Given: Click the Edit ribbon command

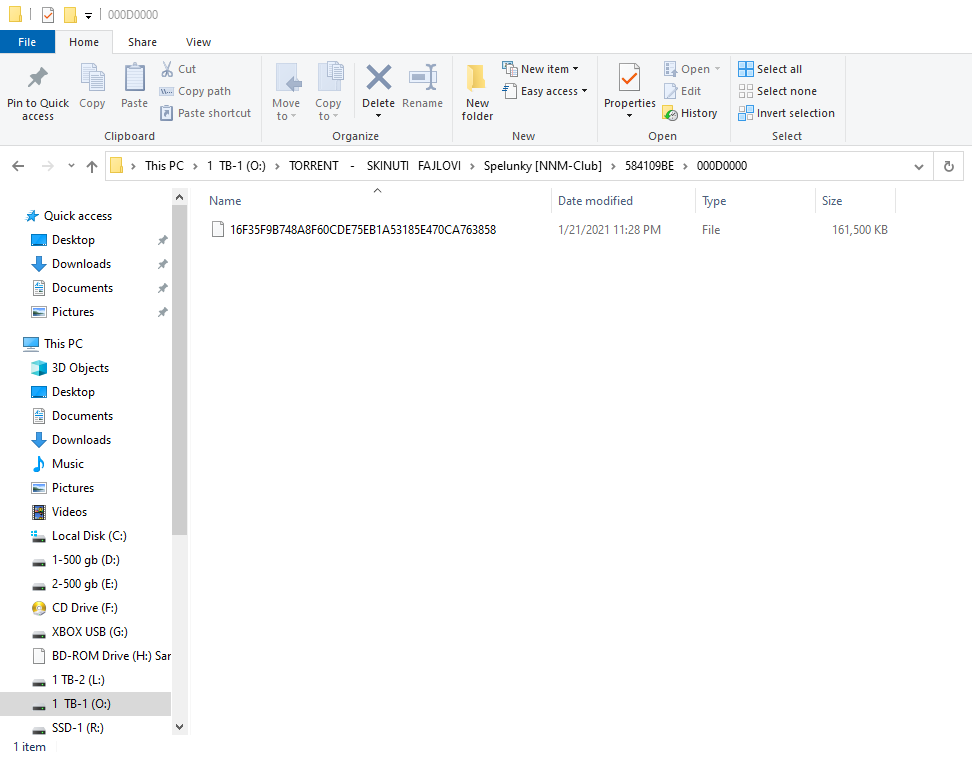Looking at the screenshot, I should point(683,91).
